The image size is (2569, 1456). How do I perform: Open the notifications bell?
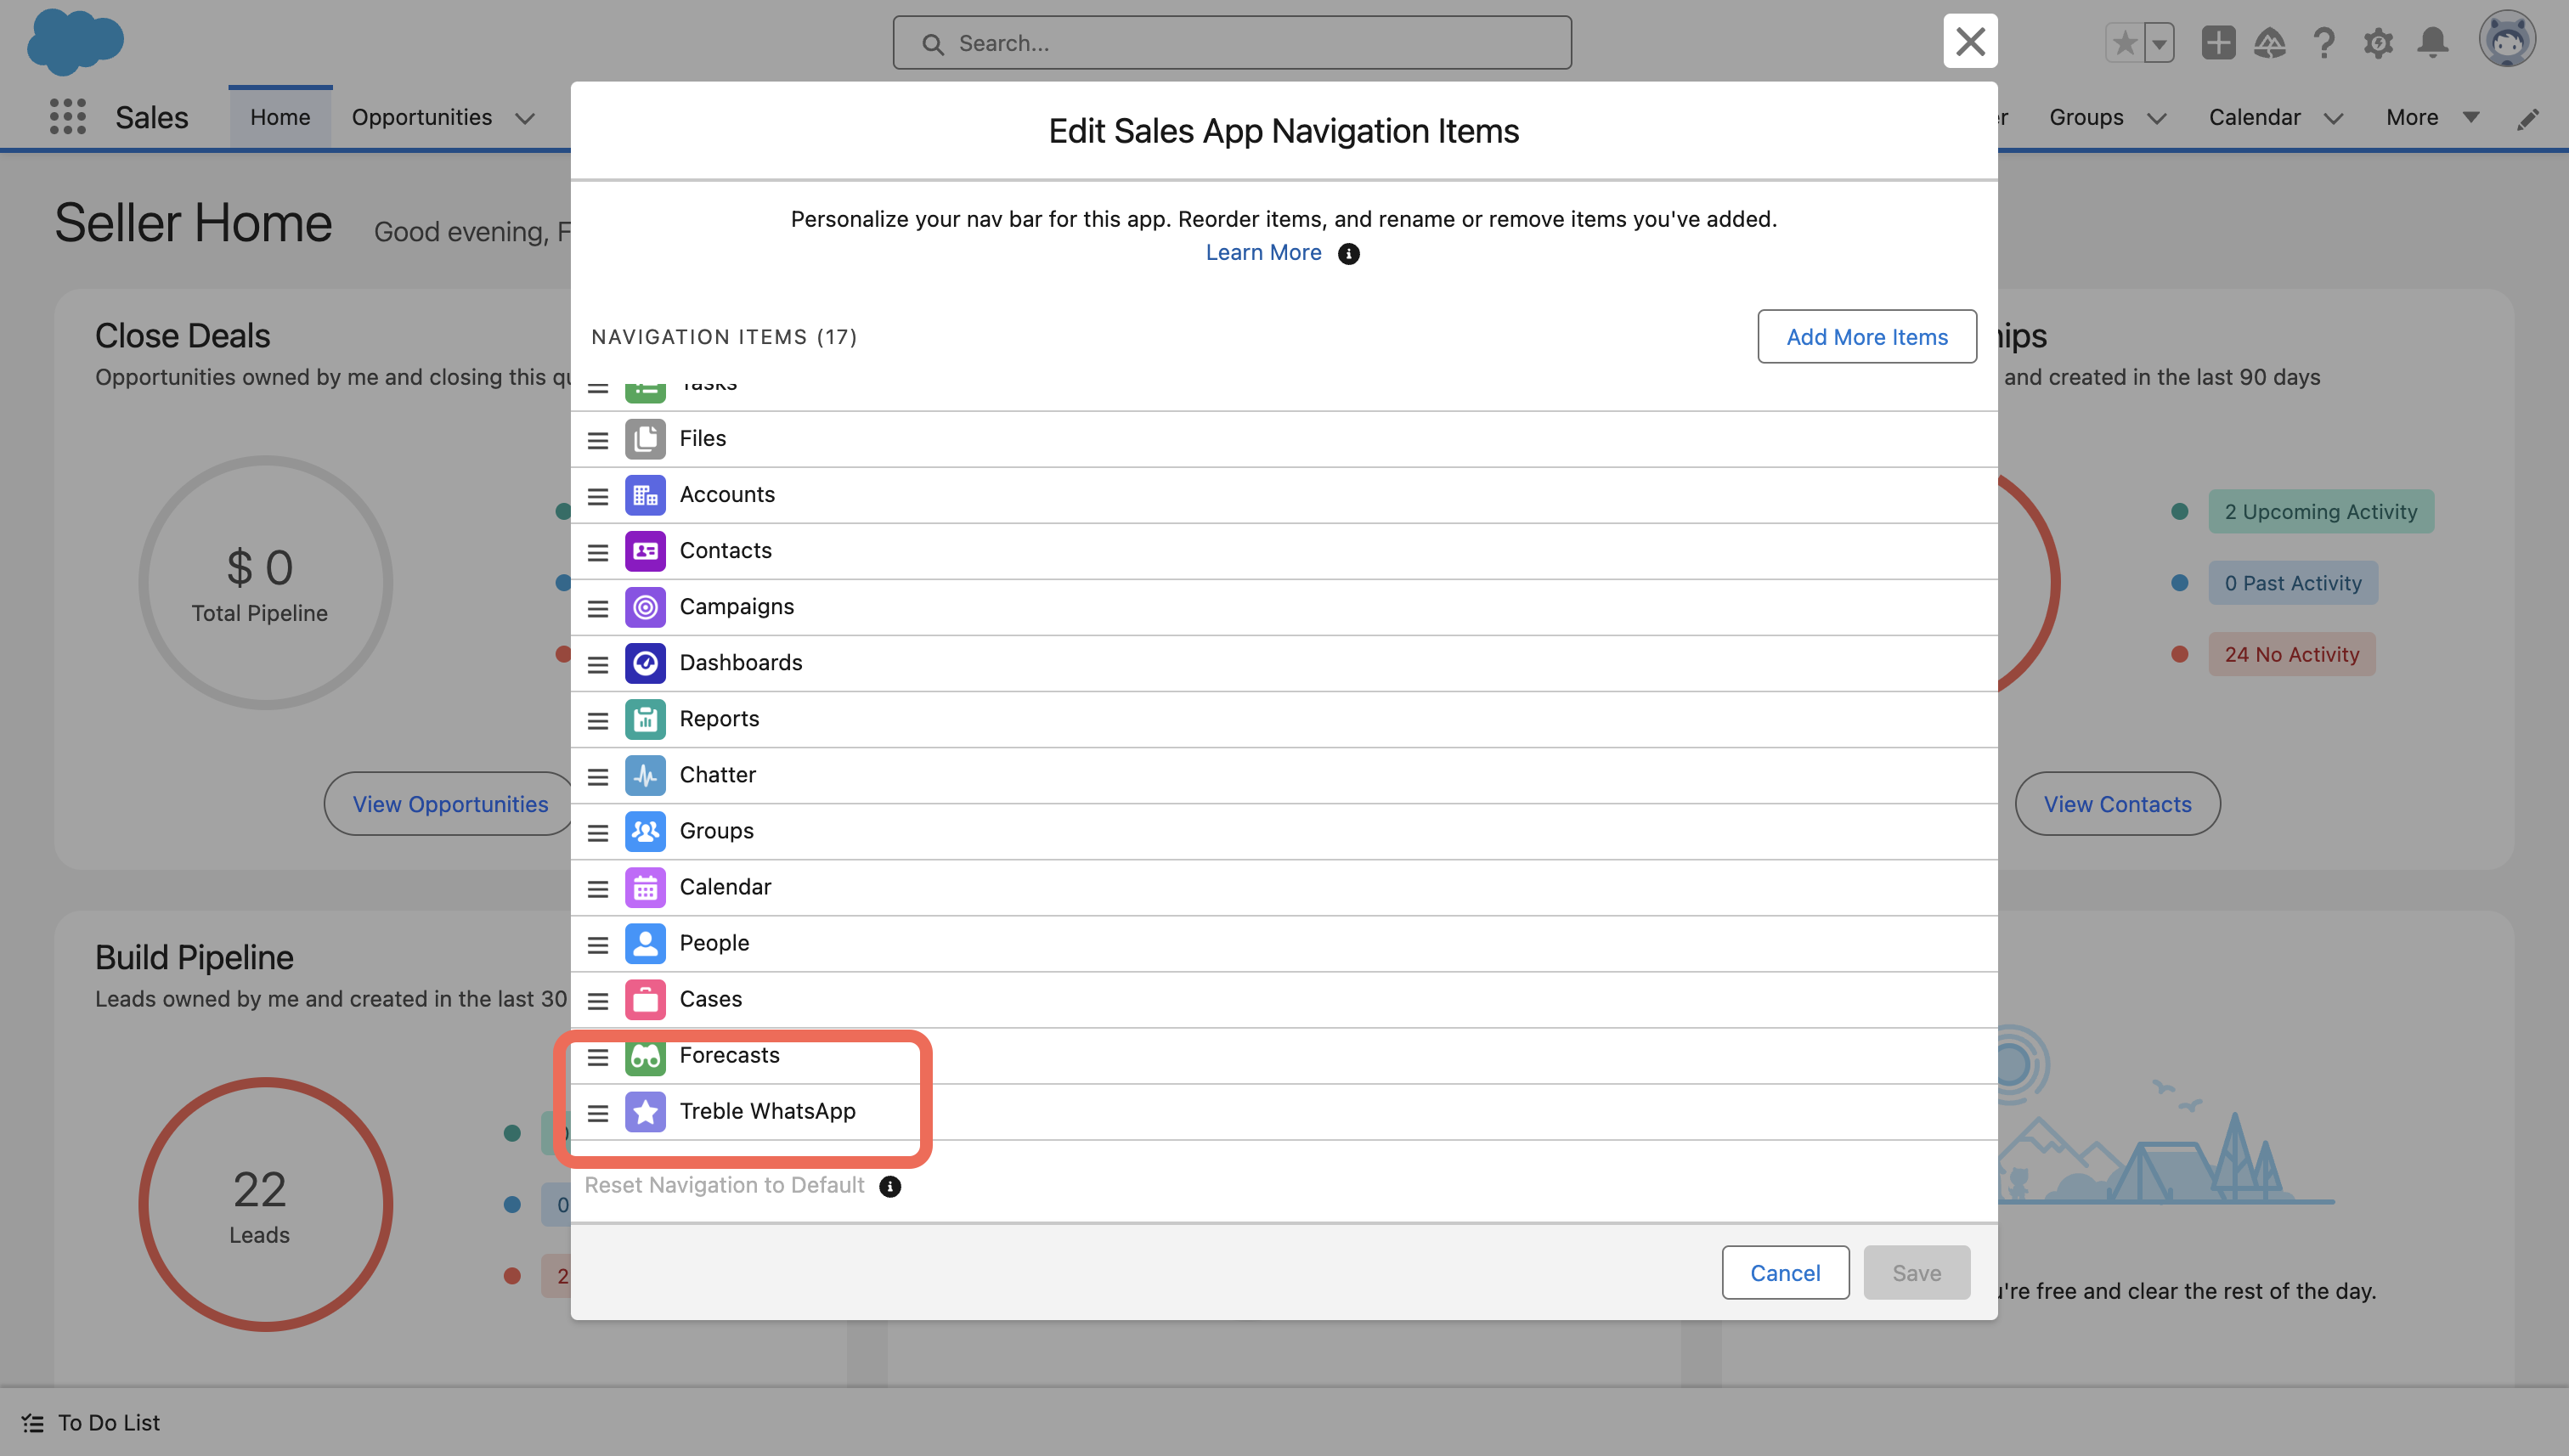(x=2432, y=43)
